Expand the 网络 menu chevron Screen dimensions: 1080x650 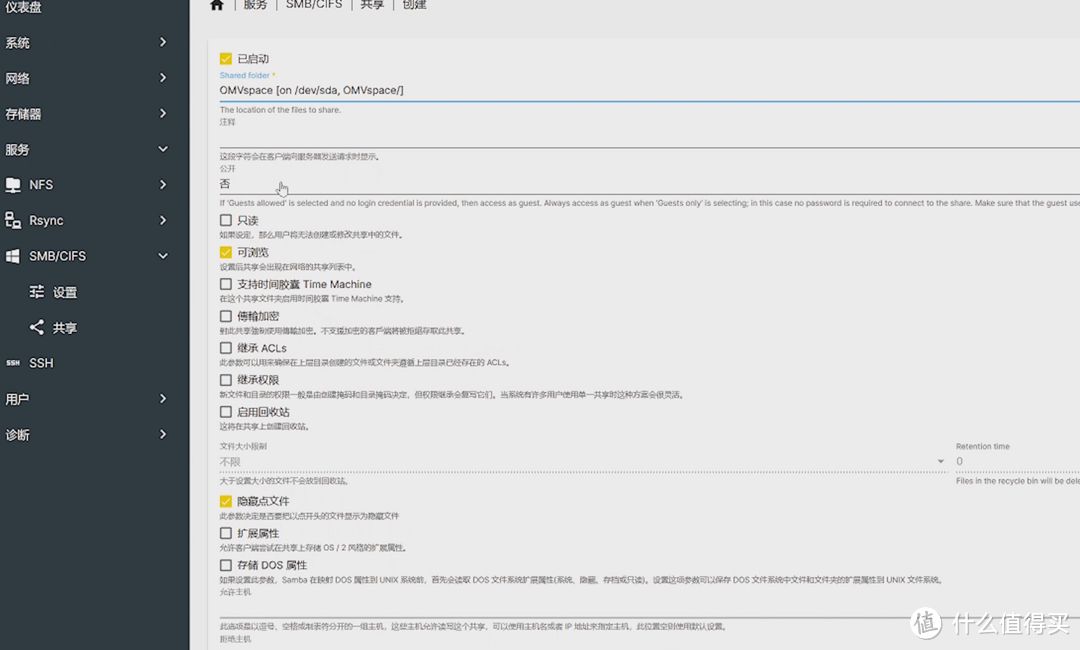[x=163, y=78]
